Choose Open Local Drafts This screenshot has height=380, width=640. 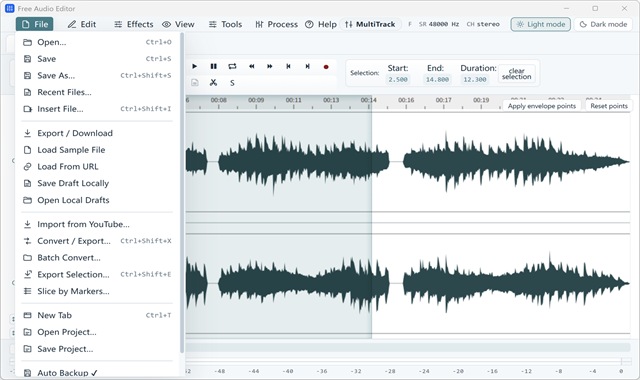pyautogui.click(x=97, y=200)
